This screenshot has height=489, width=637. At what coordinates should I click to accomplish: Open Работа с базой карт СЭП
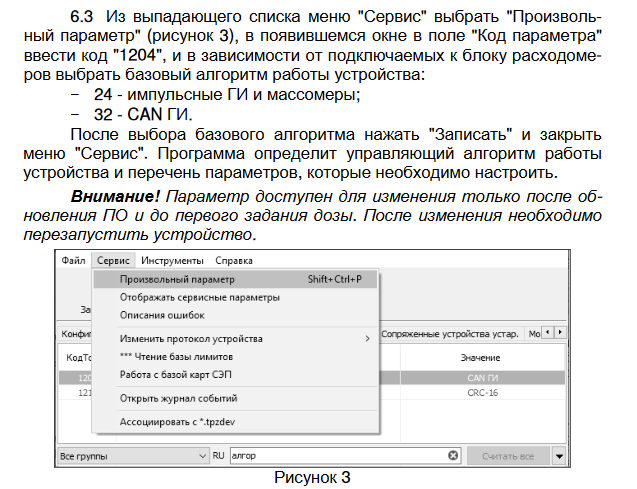[x=235, y=374]
